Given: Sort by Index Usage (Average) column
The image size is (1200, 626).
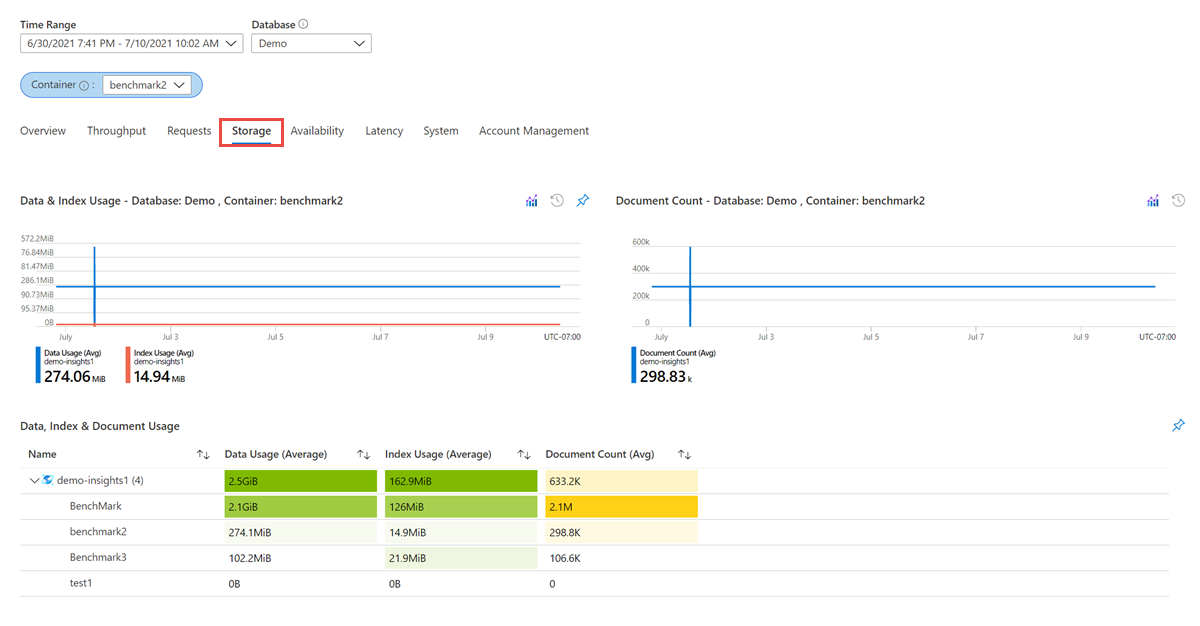Looking at the screenshot, I should (524, 455).
